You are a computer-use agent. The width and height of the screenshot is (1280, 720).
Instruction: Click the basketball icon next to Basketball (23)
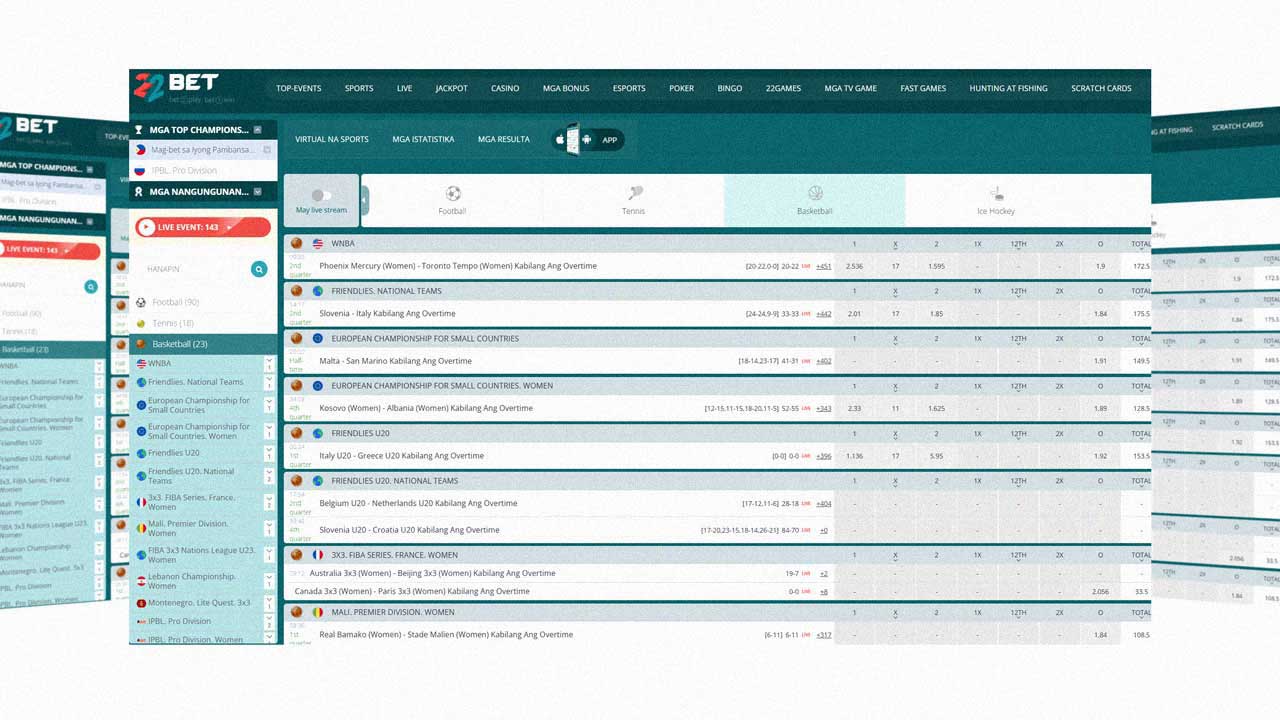click(x=141, y=344)
